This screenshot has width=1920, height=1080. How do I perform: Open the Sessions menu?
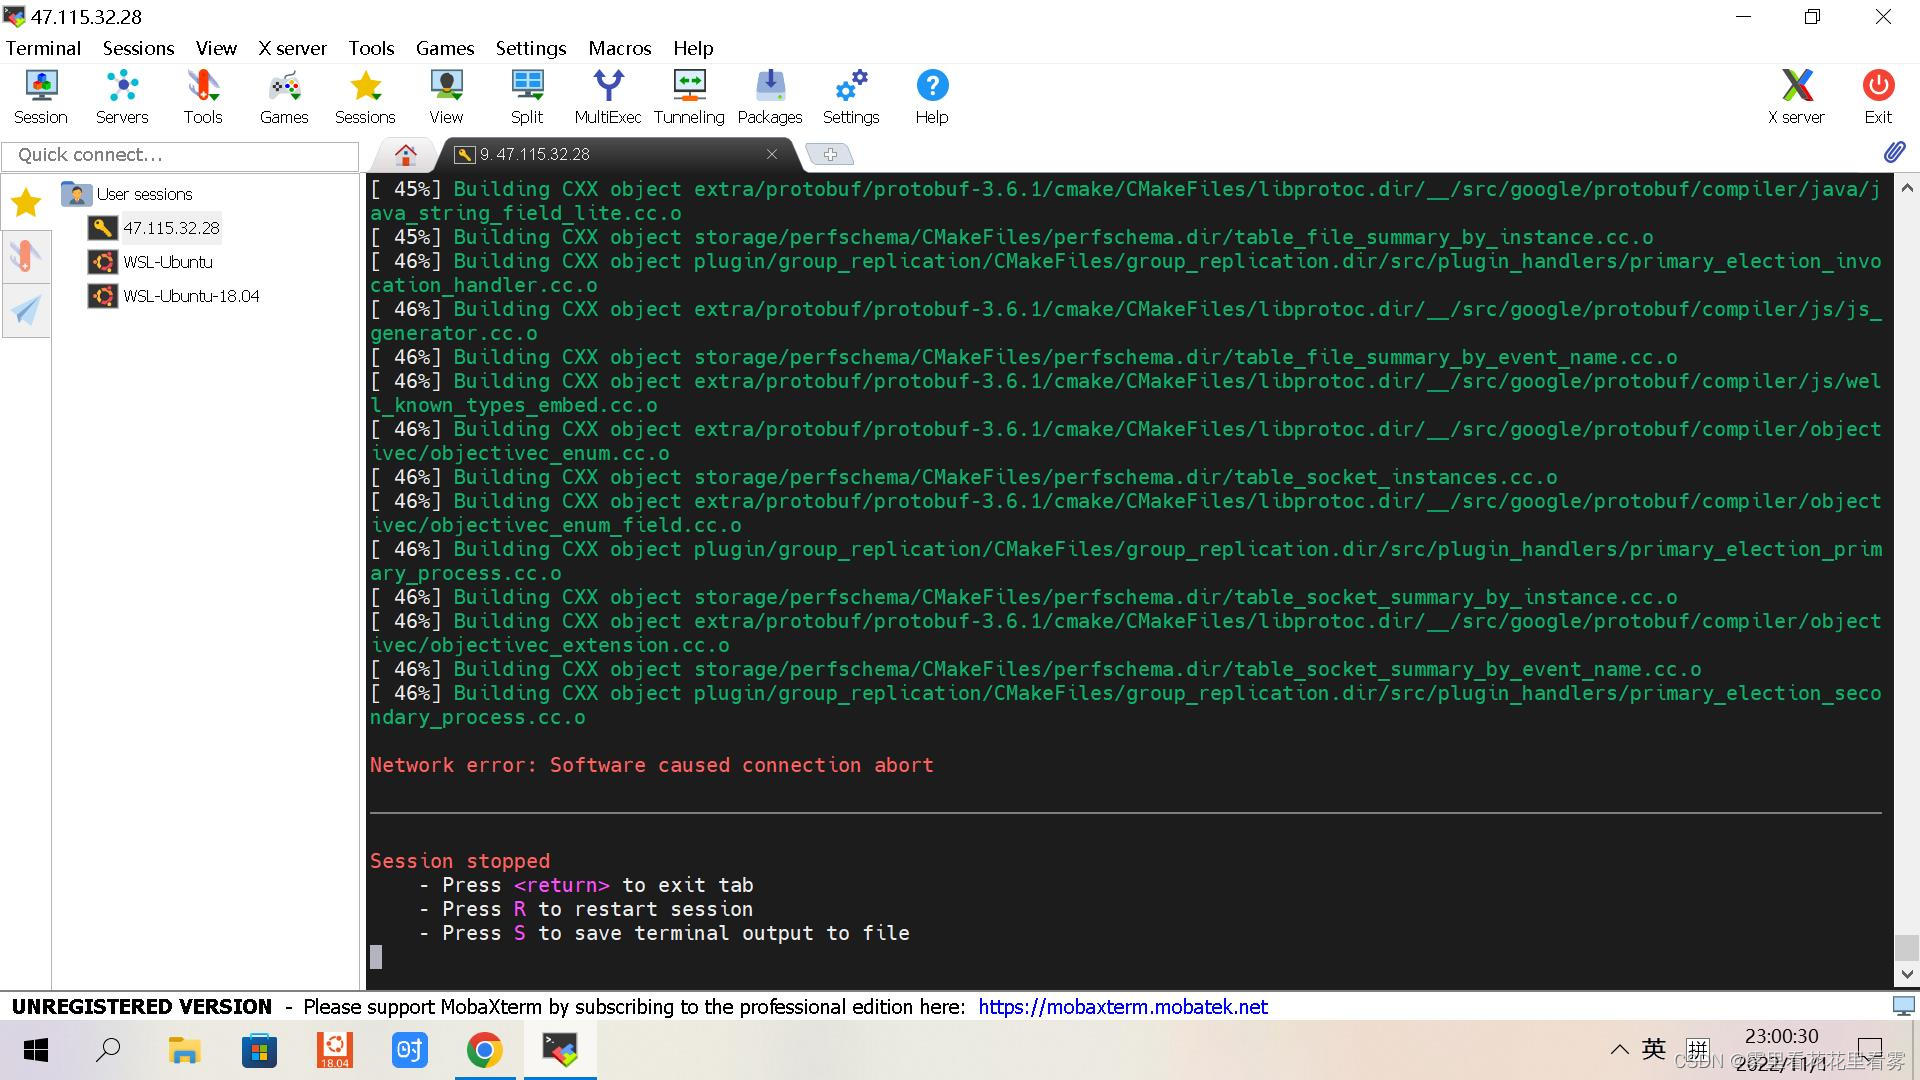pos(138,48)
